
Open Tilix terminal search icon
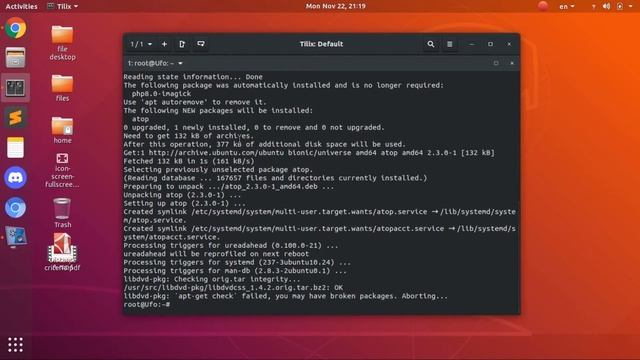(x=431, y=44)
